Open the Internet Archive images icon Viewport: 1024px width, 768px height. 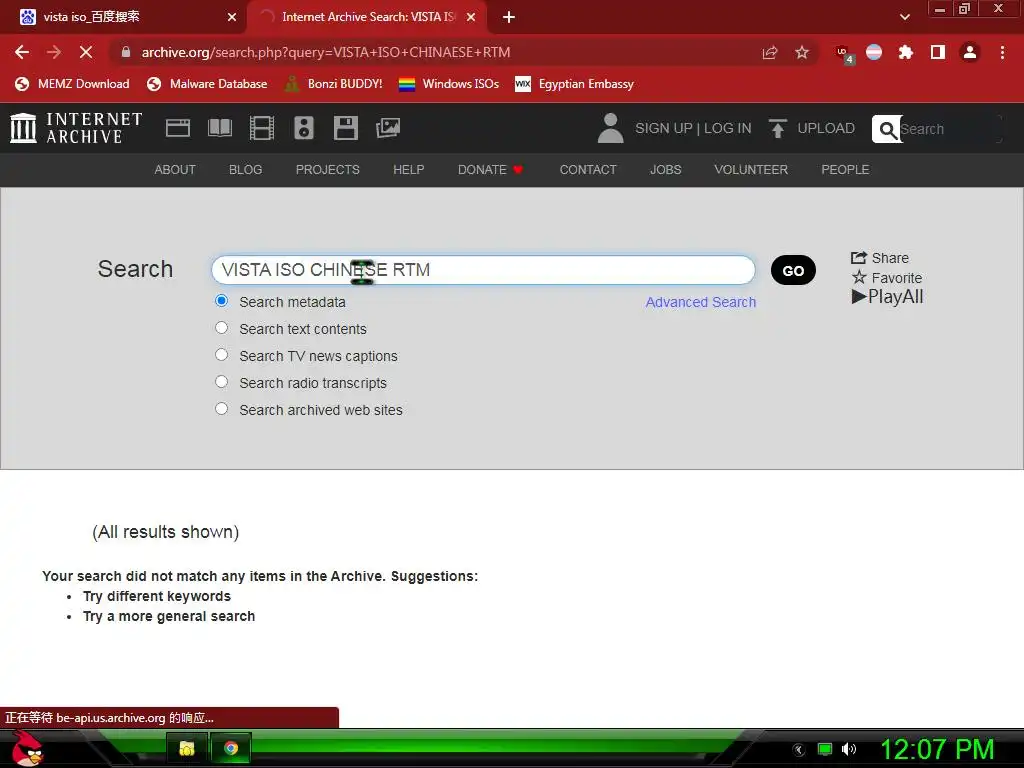point(388,128)
